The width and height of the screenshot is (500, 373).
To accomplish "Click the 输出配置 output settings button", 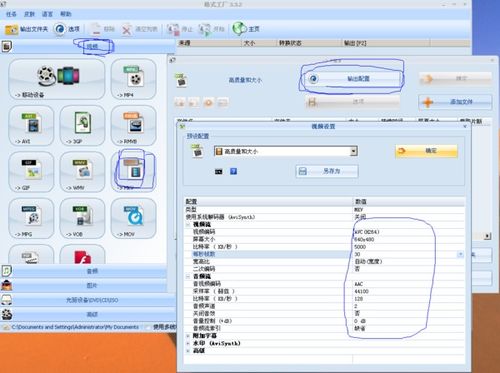I will point(352,79).
